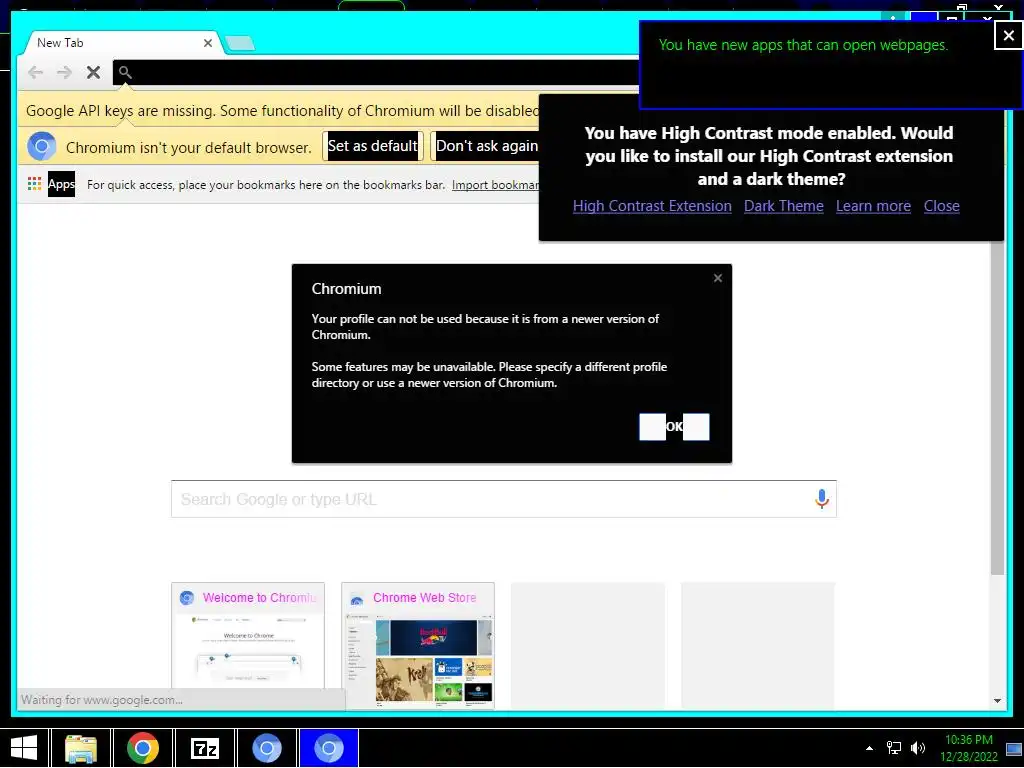This screenshot has height=768, width=1024.
Task: Open the network status tray icon
Action: click(893, 748)
